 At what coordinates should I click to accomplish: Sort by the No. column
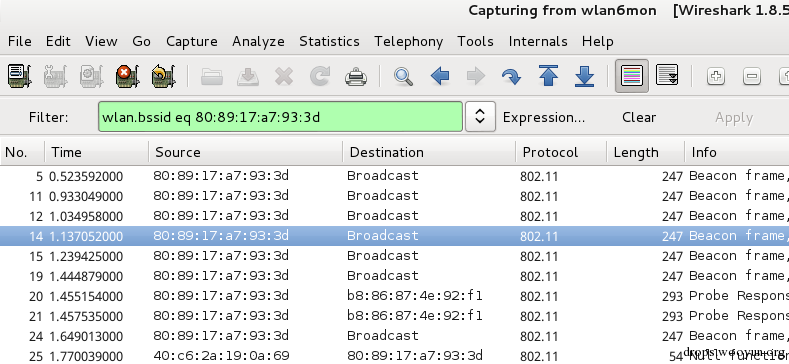23,152
